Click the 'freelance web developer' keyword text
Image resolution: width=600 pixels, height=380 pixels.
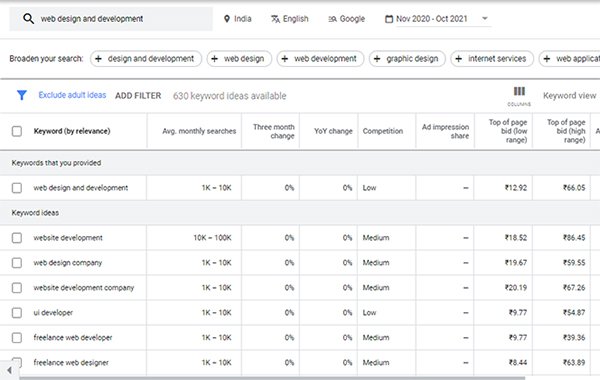tap(73, 338)
